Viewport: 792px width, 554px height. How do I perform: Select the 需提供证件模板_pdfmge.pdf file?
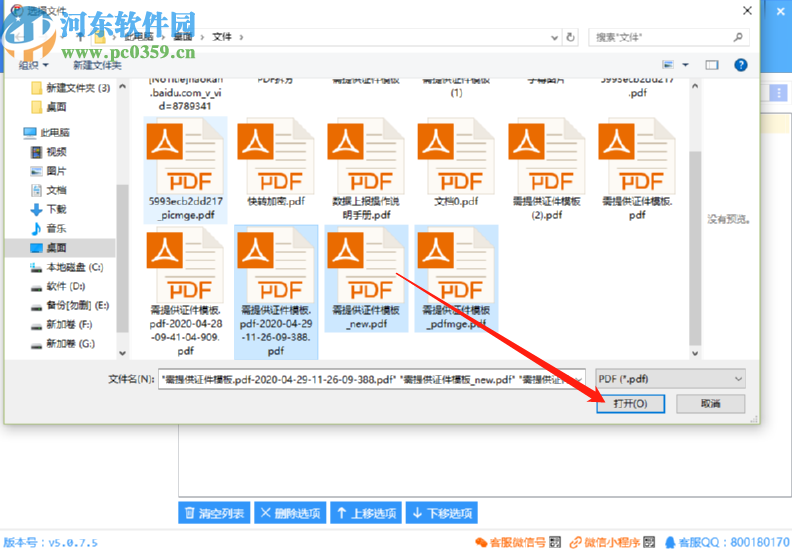pyautogui.click(x=456, y=279)
